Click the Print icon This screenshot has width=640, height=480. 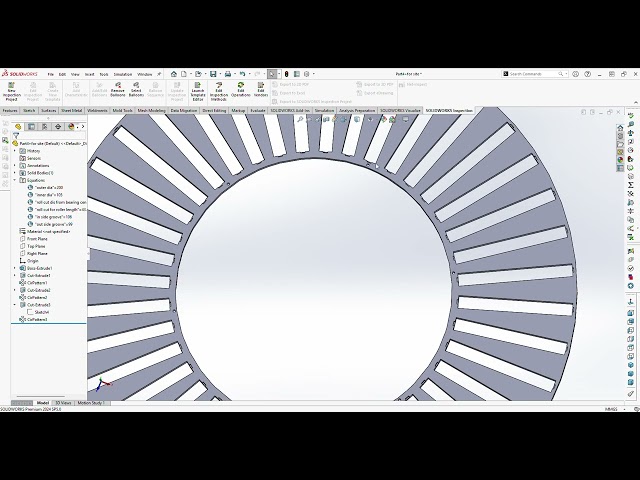[x=228, y=74]
